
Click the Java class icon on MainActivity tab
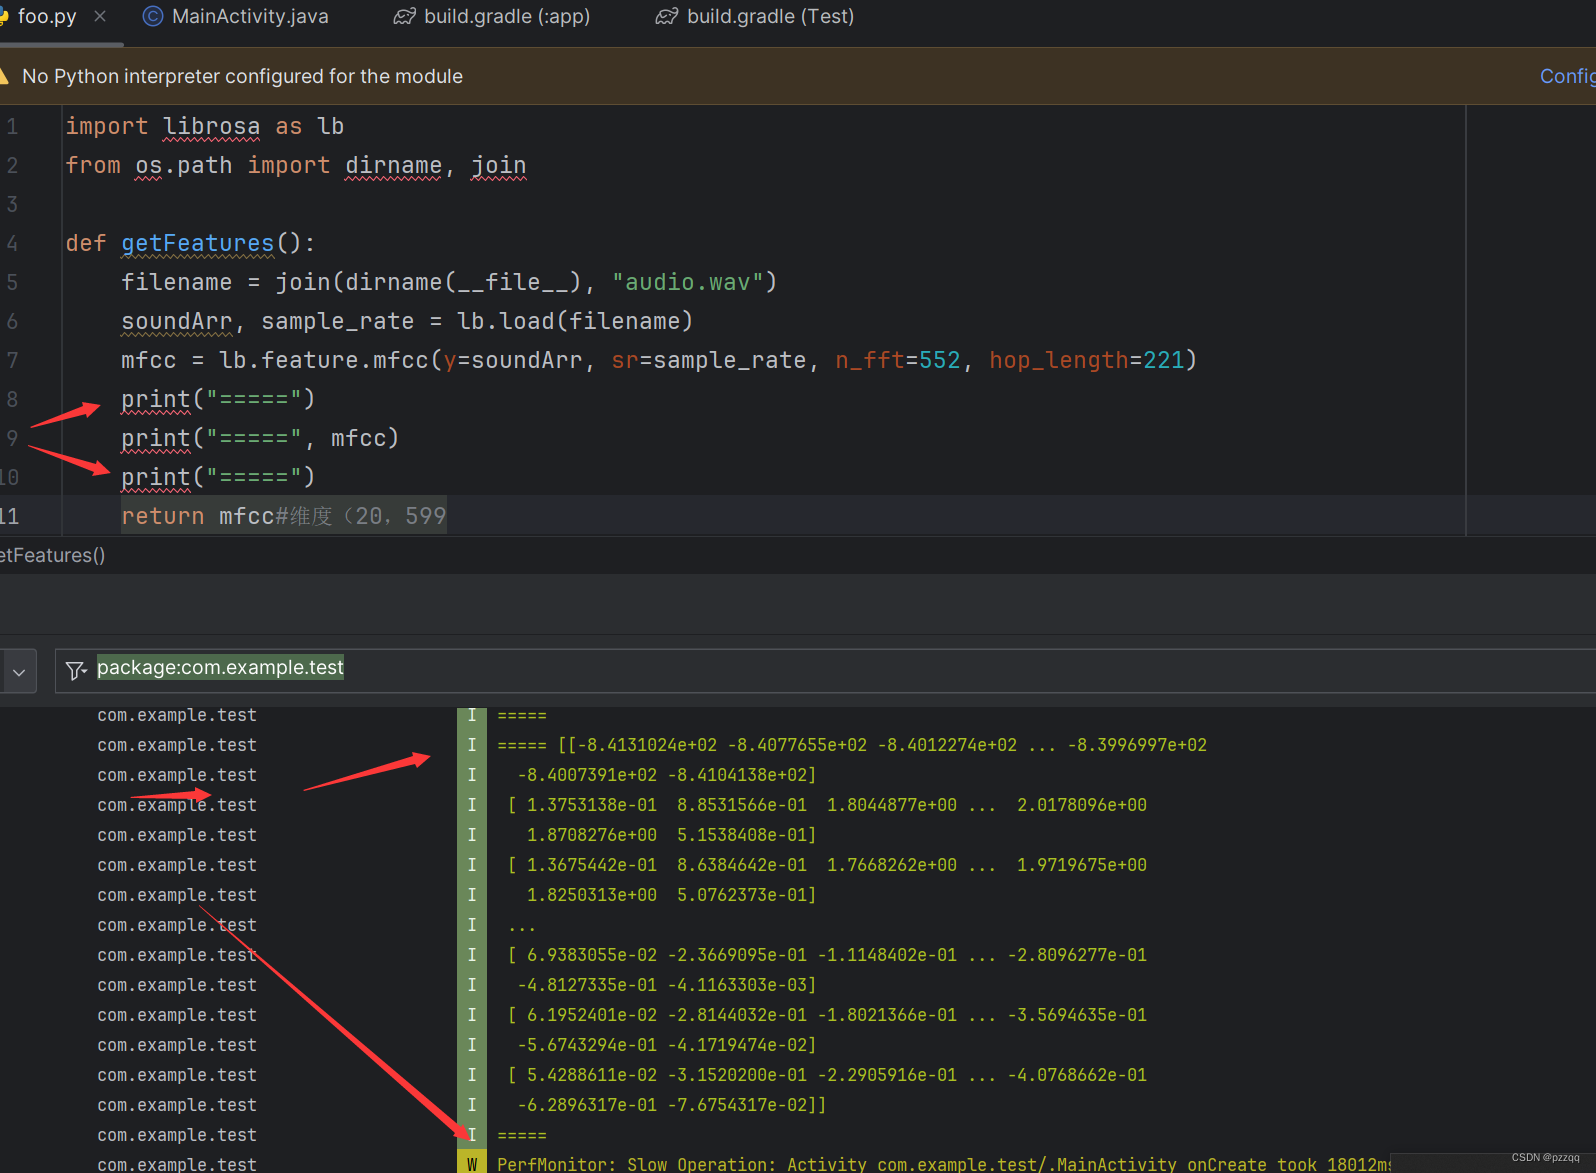pyautogui.click(x=153, y=17)
